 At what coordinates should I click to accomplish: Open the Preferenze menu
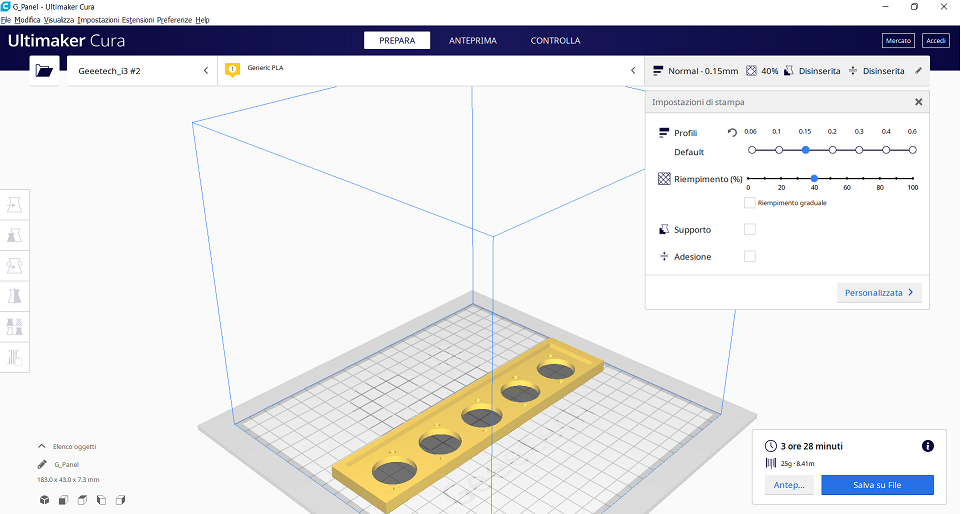175,20
